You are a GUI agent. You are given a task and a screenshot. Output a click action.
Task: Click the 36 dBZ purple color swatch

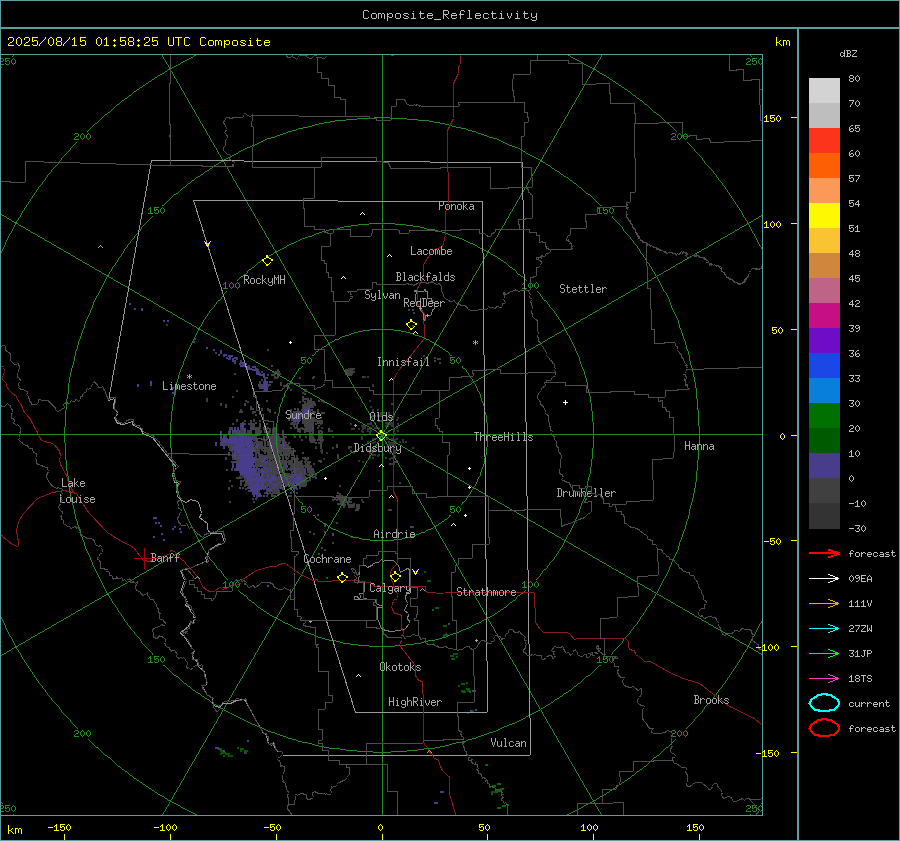[824, 340]
